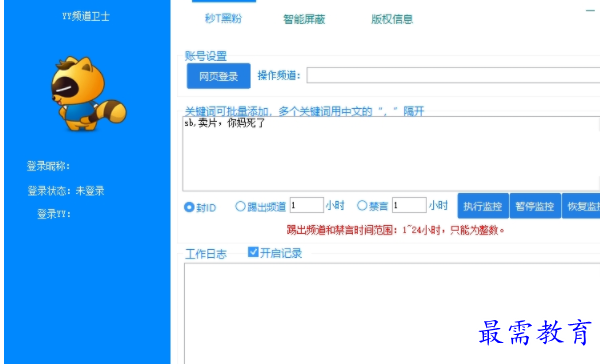Viewport: 600px width, 364px height.
Task: Click inside the keyword list text area
Action: [391, 154]
